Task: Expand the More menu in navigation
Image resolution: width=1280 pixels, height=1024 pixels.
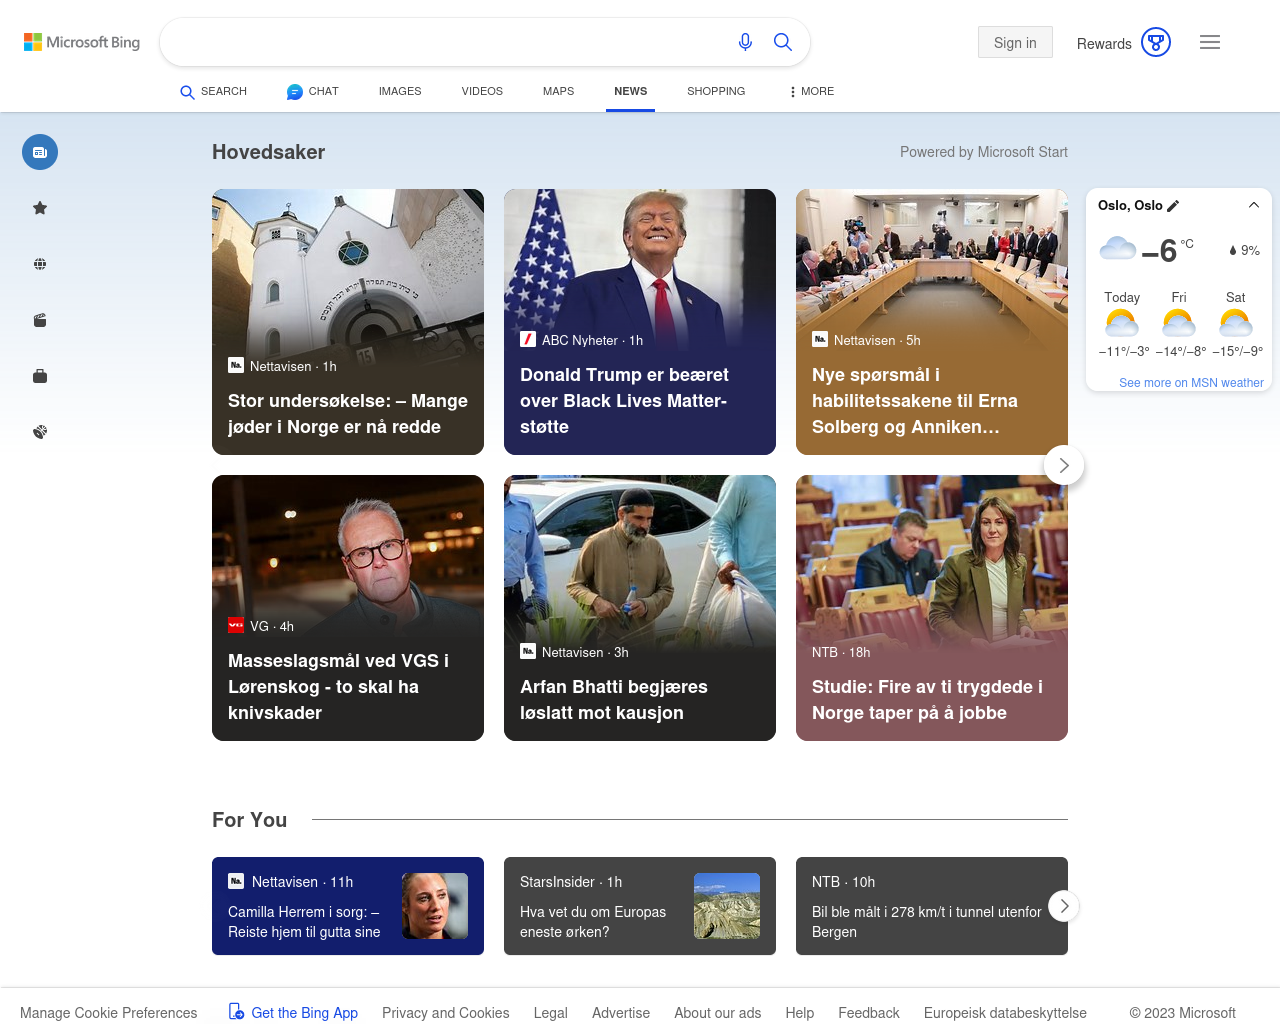Action: pos(811,91)
